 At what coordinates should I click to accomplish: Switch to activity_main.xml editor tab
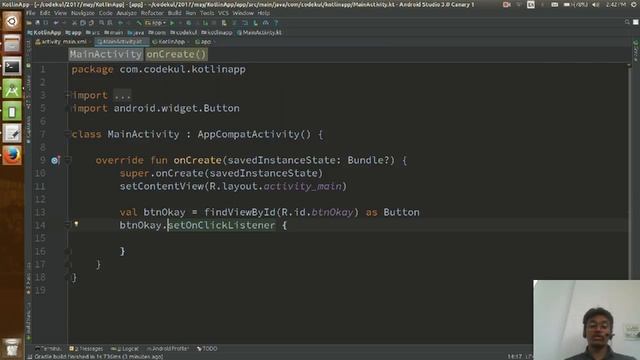pyautogui.click(x=61, y=42)
